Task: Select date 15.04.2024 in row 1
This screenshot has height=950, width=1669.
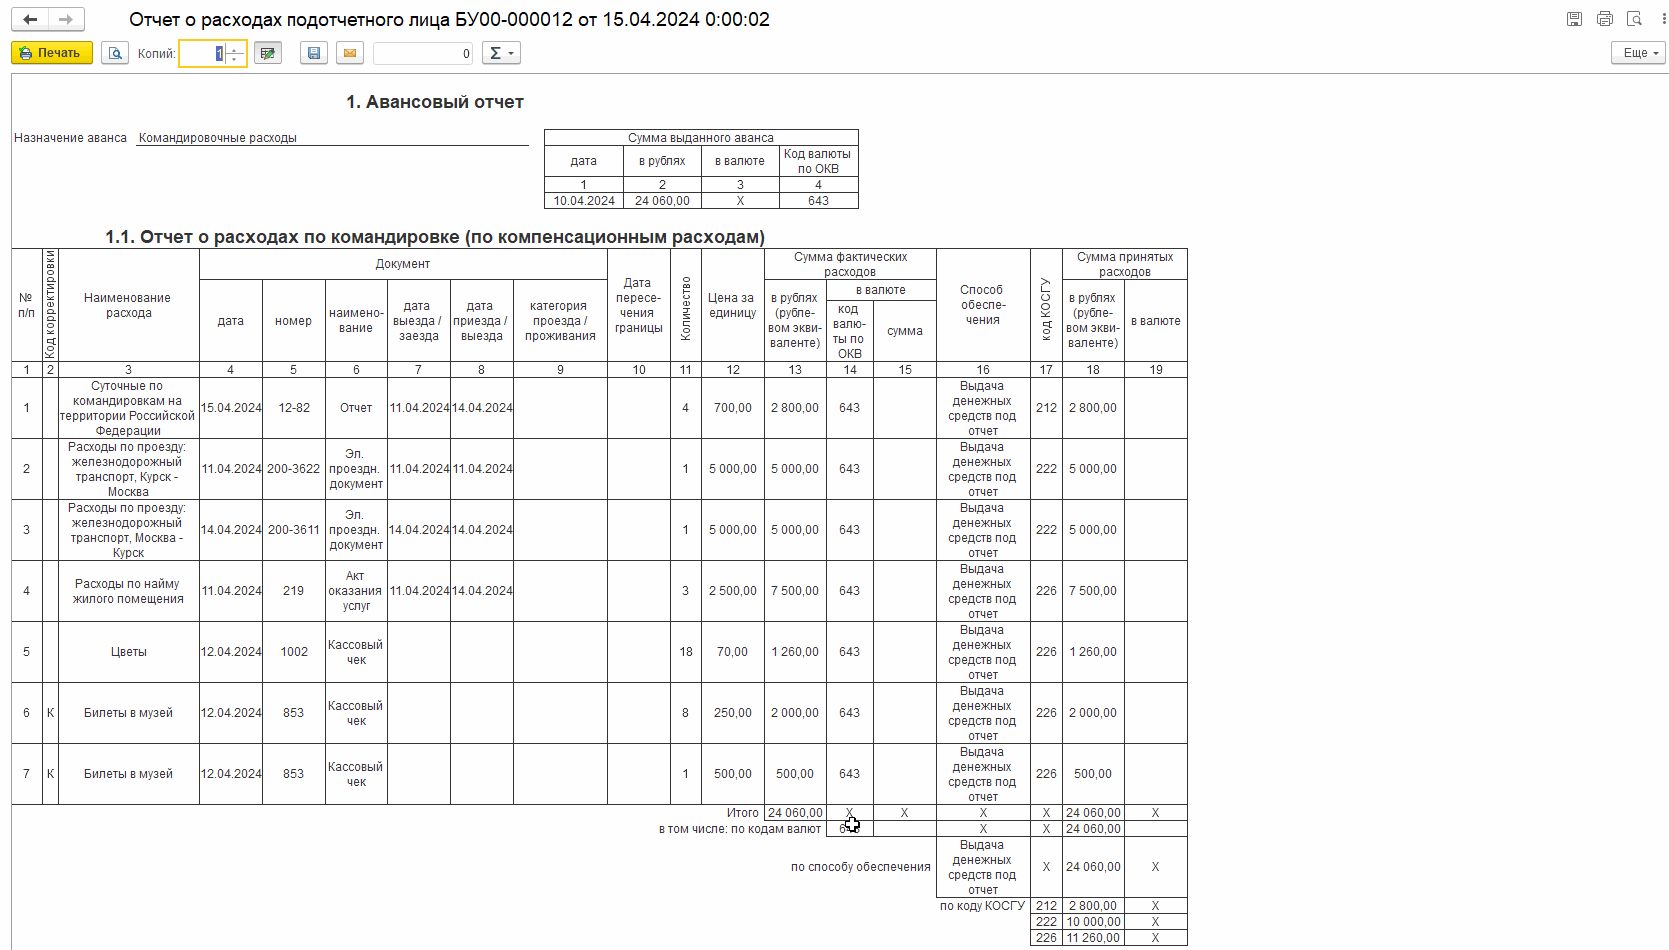Action: tap(231, 408)
